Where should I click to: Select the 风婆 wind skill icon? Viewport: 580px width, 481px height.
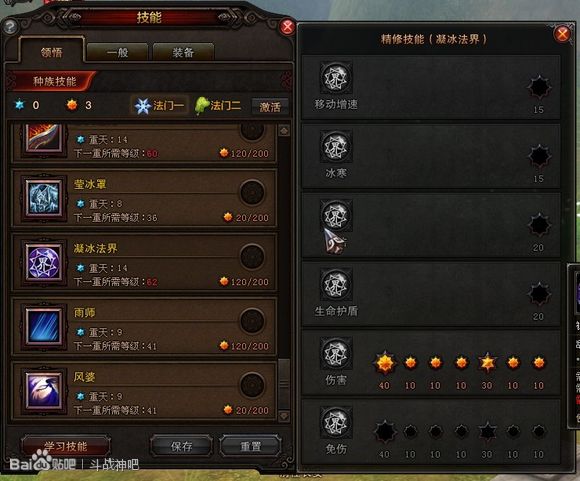point(44,391)
